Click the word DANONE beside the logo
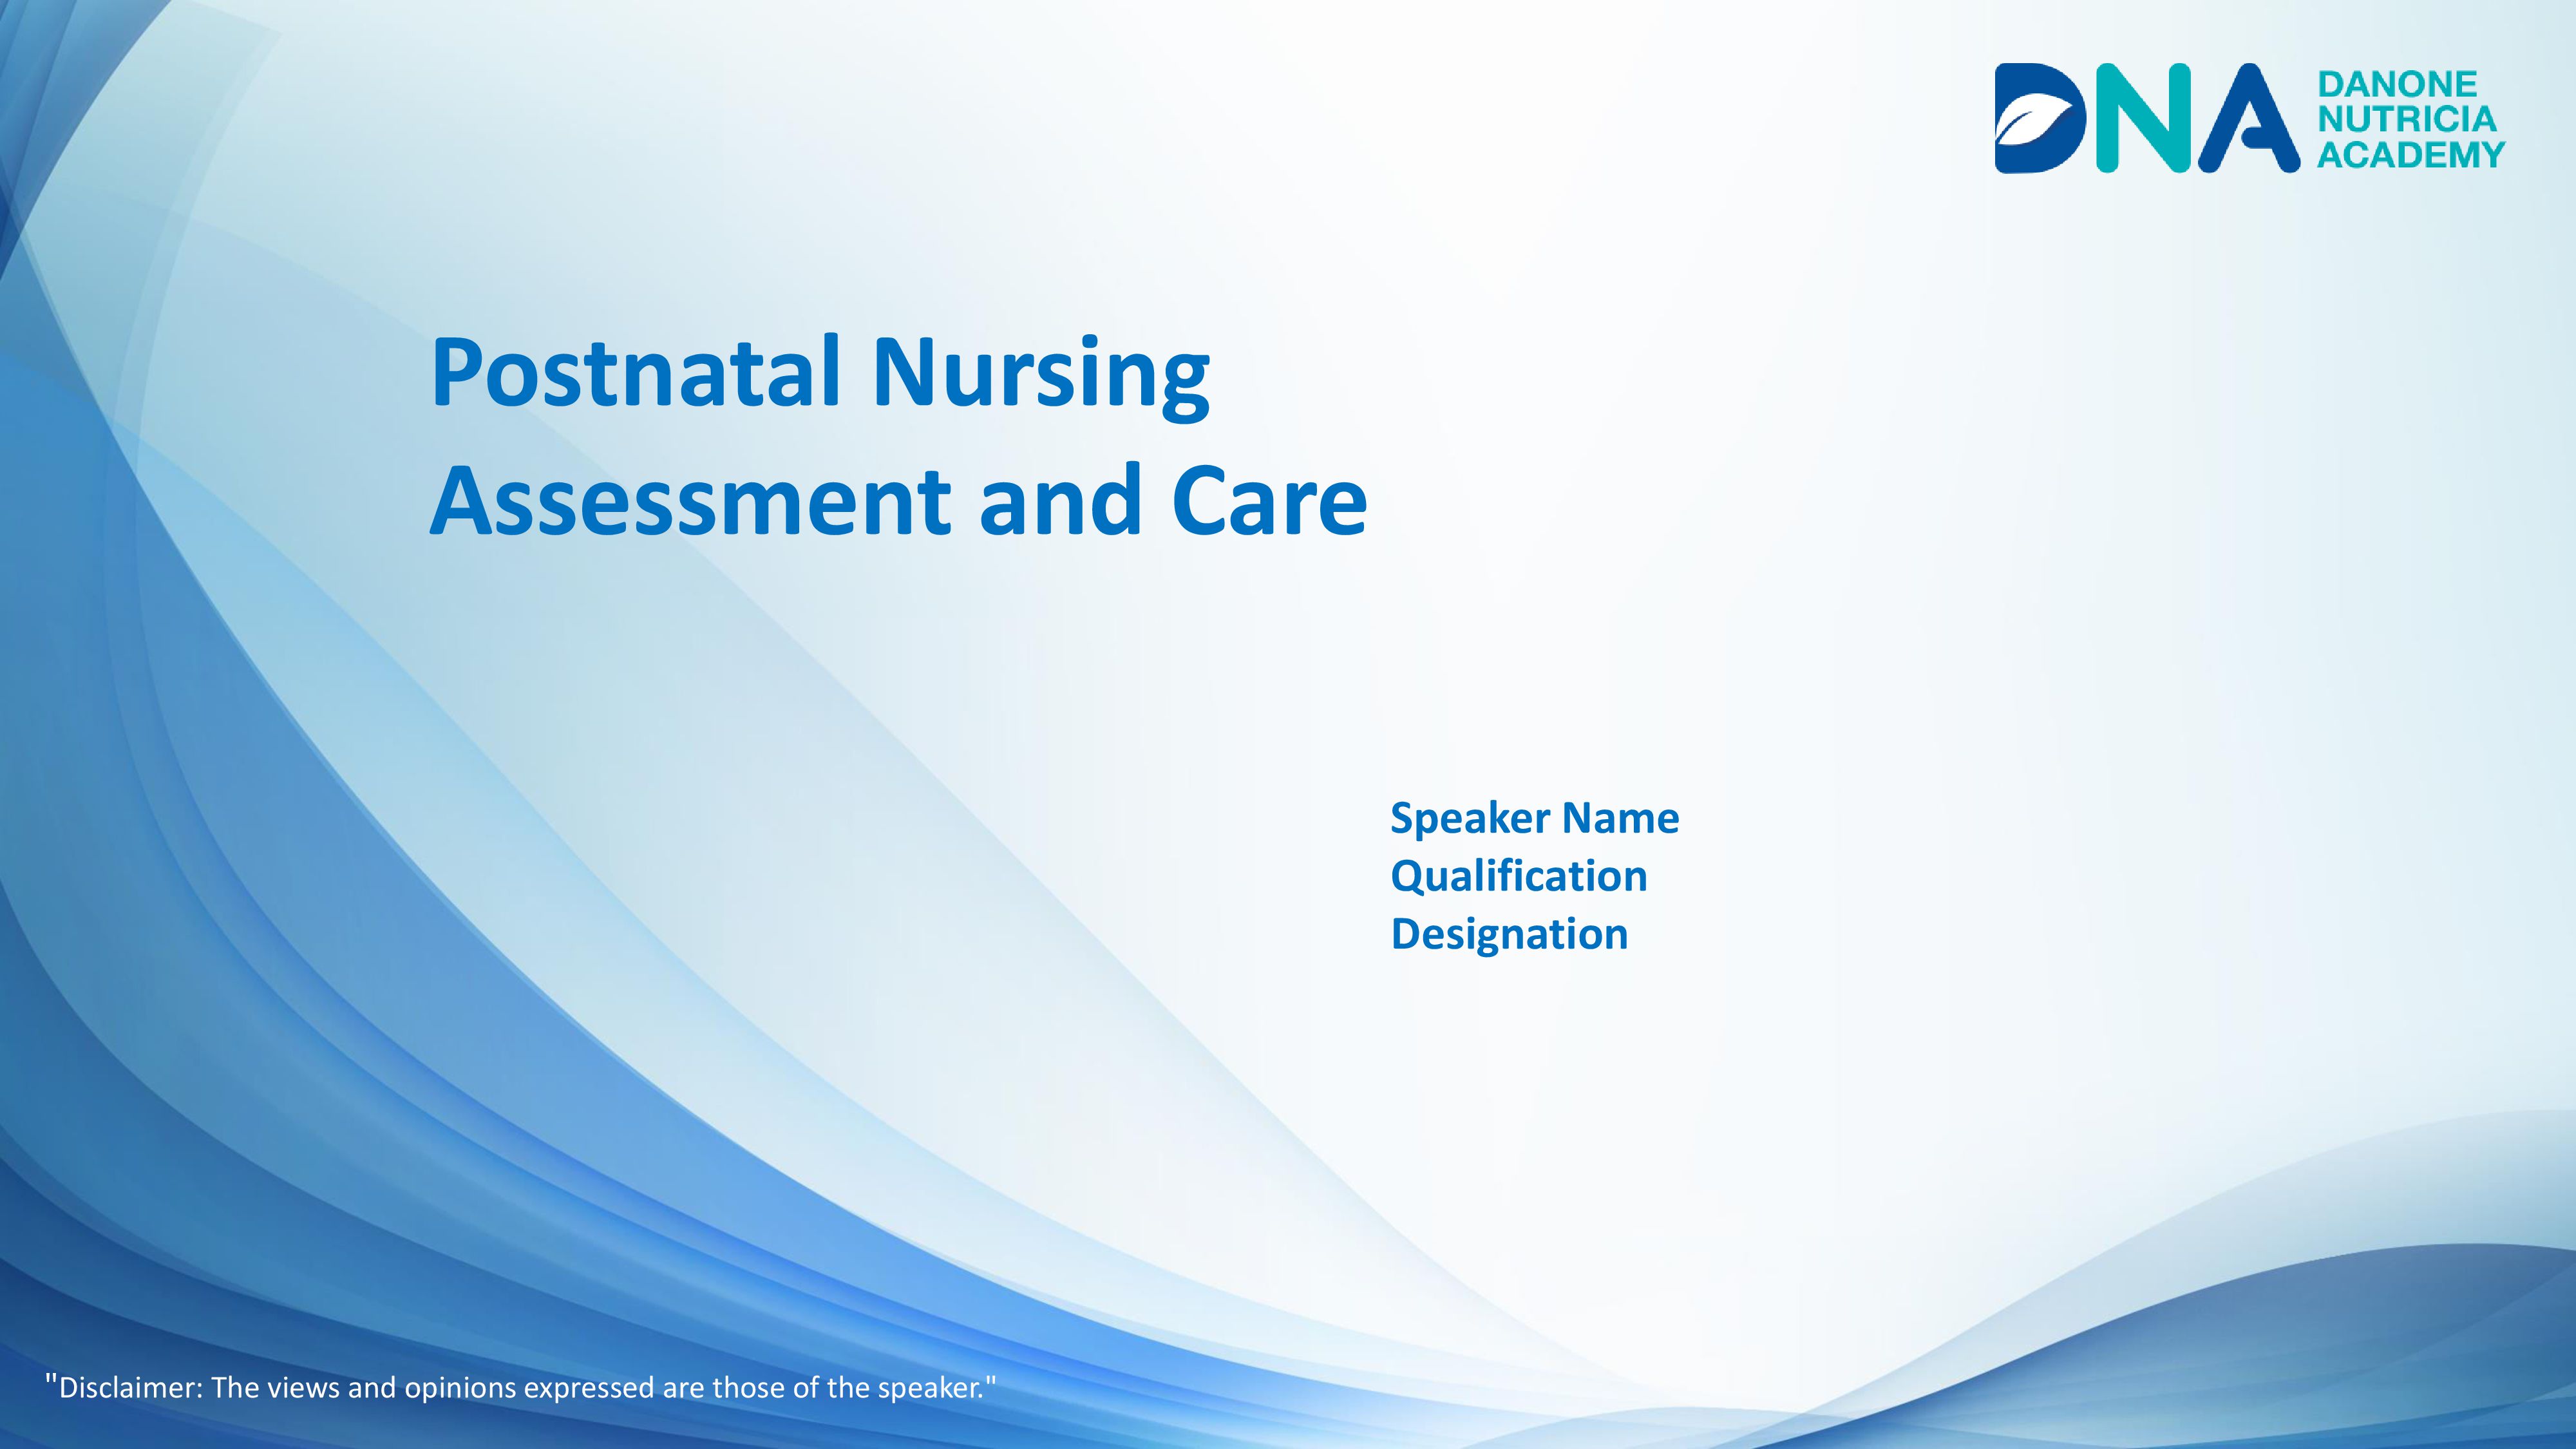 [x=2396, y=84]
